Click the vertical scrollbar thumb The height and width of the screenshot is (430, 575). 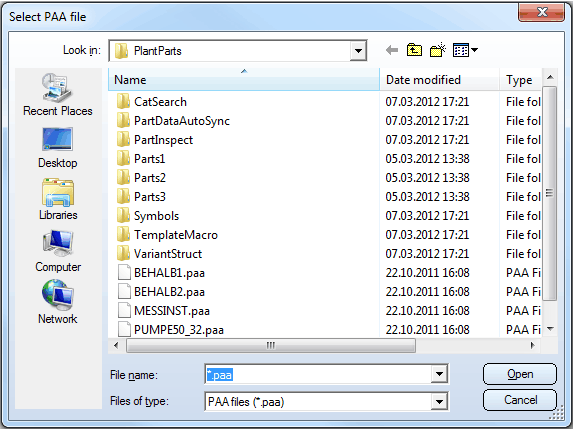tap(549, 193)
